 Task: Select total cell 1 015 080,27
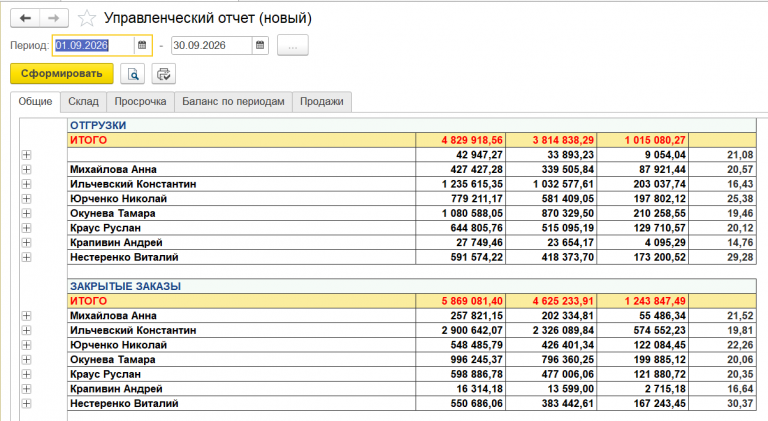(643, 140)
